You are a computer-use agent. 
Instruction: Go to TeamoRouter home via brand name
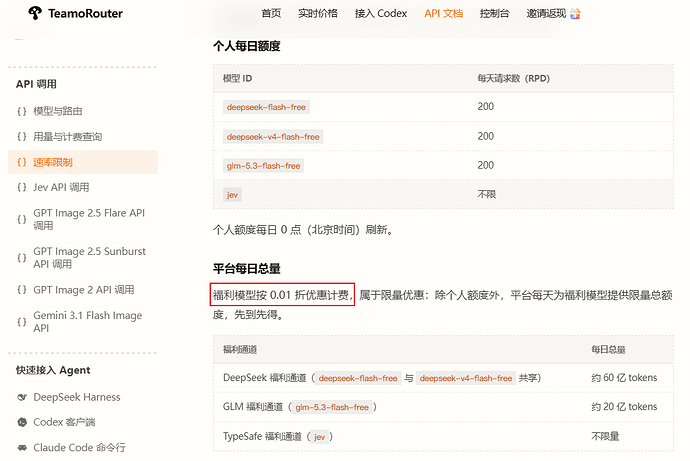[x=85, y=14]
